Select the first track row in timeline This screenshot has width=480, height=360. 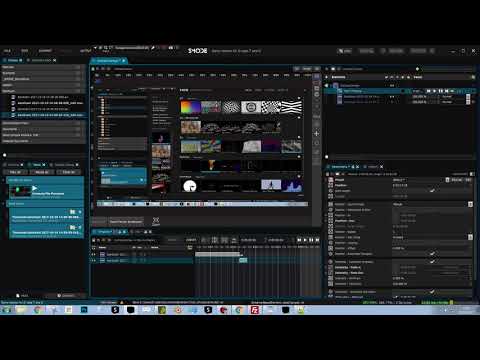click(x=143, y=254)
